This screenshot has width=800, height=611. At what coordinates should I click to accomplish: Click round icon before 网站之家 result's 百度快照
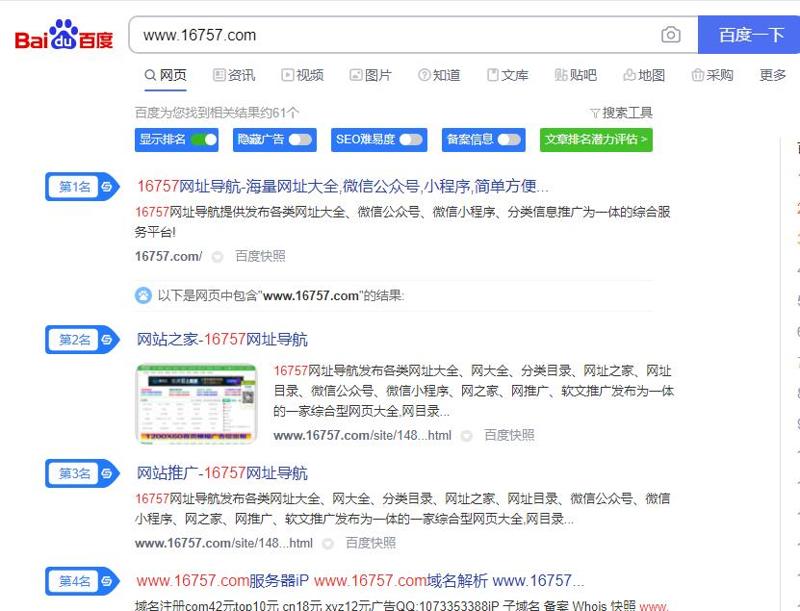[466, 436]
